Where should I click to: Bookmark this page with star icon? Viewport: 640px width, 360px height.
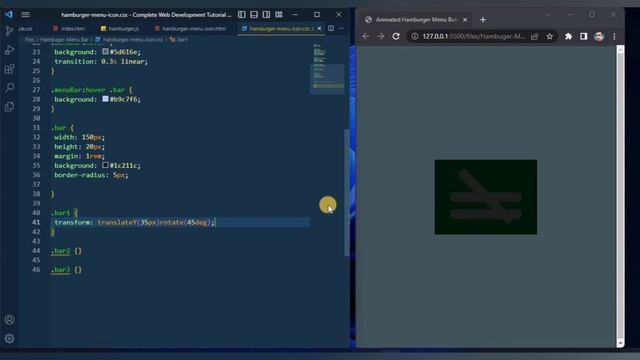550,36
